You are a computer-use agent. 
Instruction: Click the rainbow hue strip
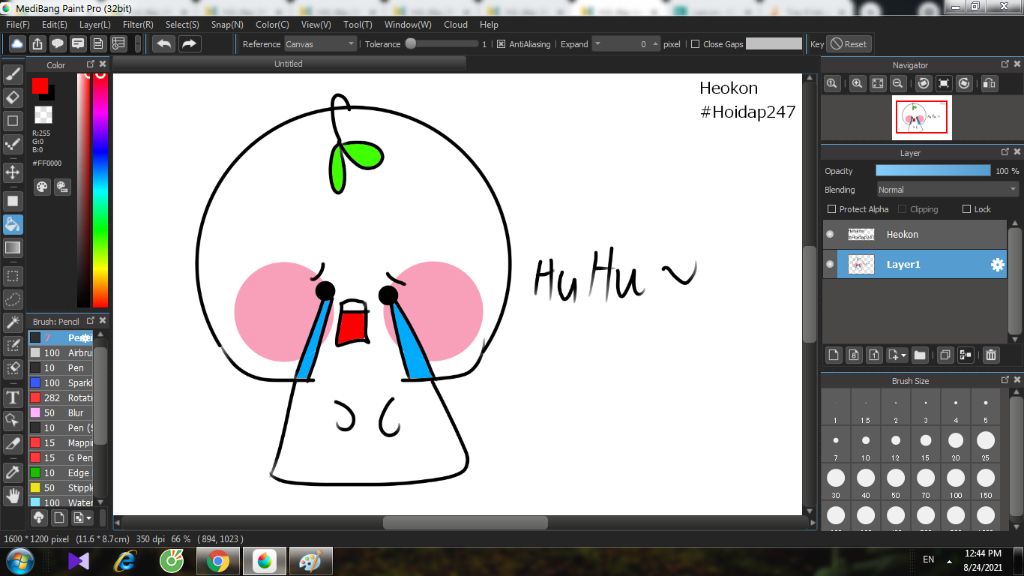point(100,189)
